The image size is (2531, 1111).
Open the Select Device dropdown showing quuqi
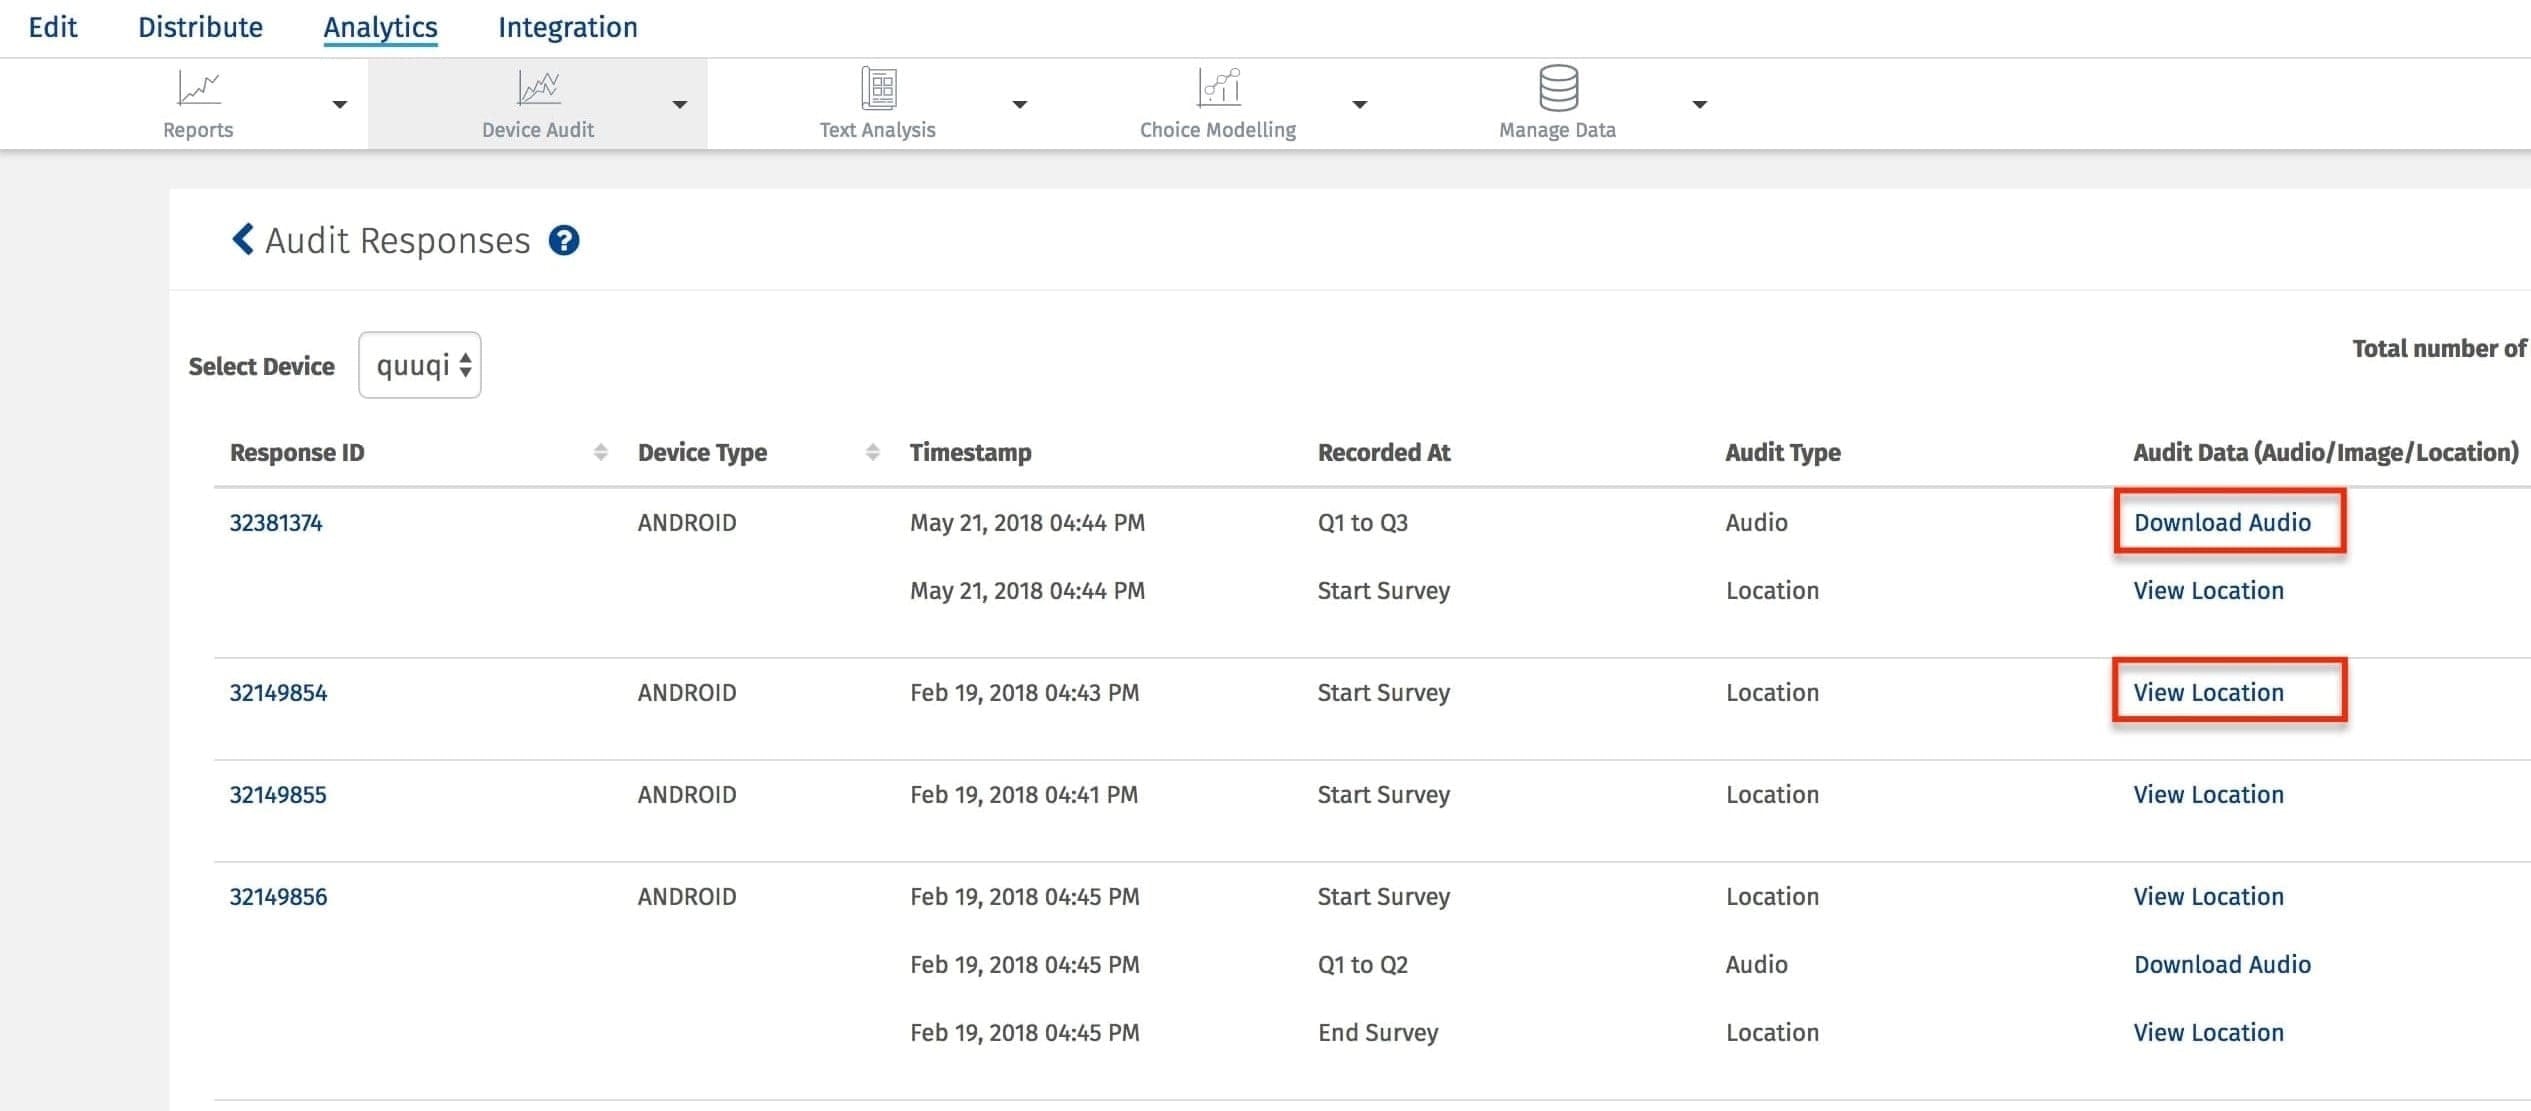[420, 365]
